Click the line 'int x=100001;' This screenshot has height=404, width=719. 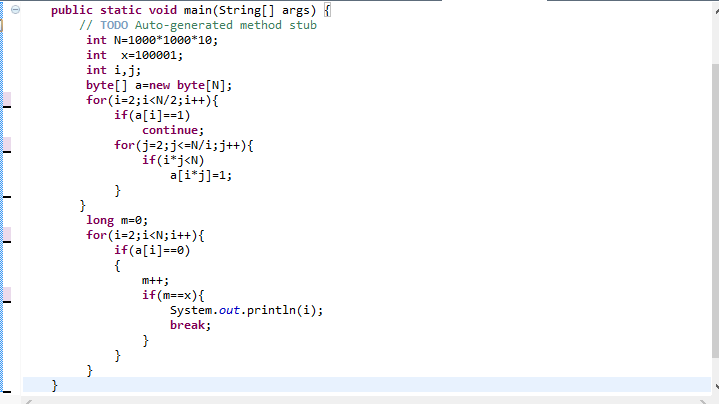[134, 55]
